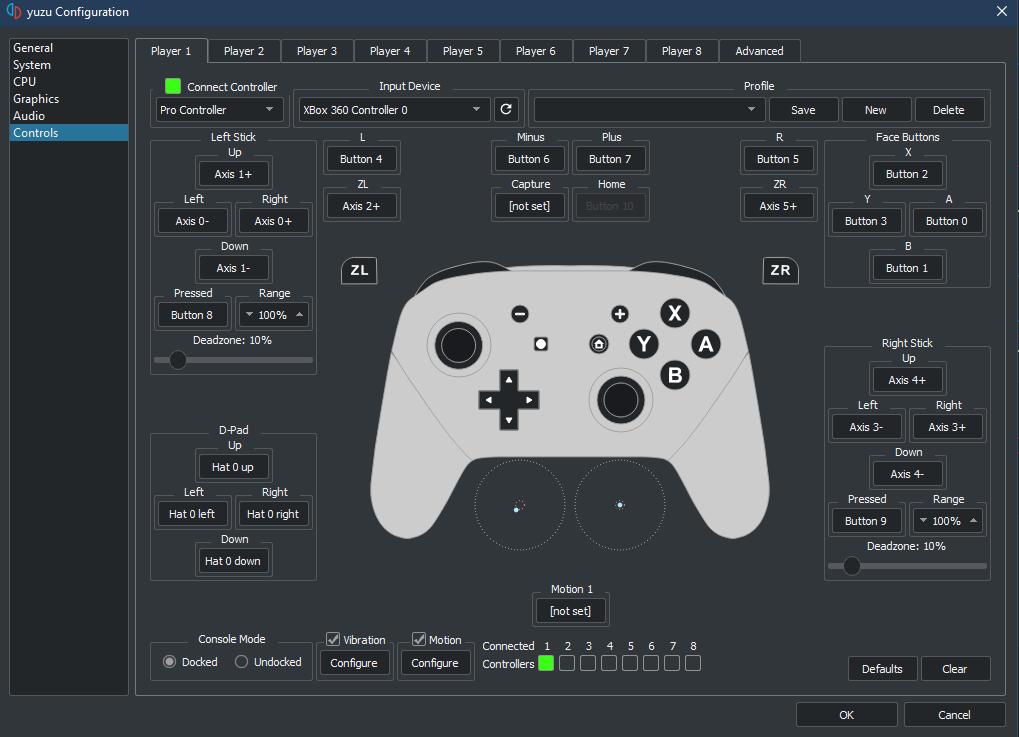Click the A button on controller image
Screen dimensions: 1019x737
[x=706, y=344]
